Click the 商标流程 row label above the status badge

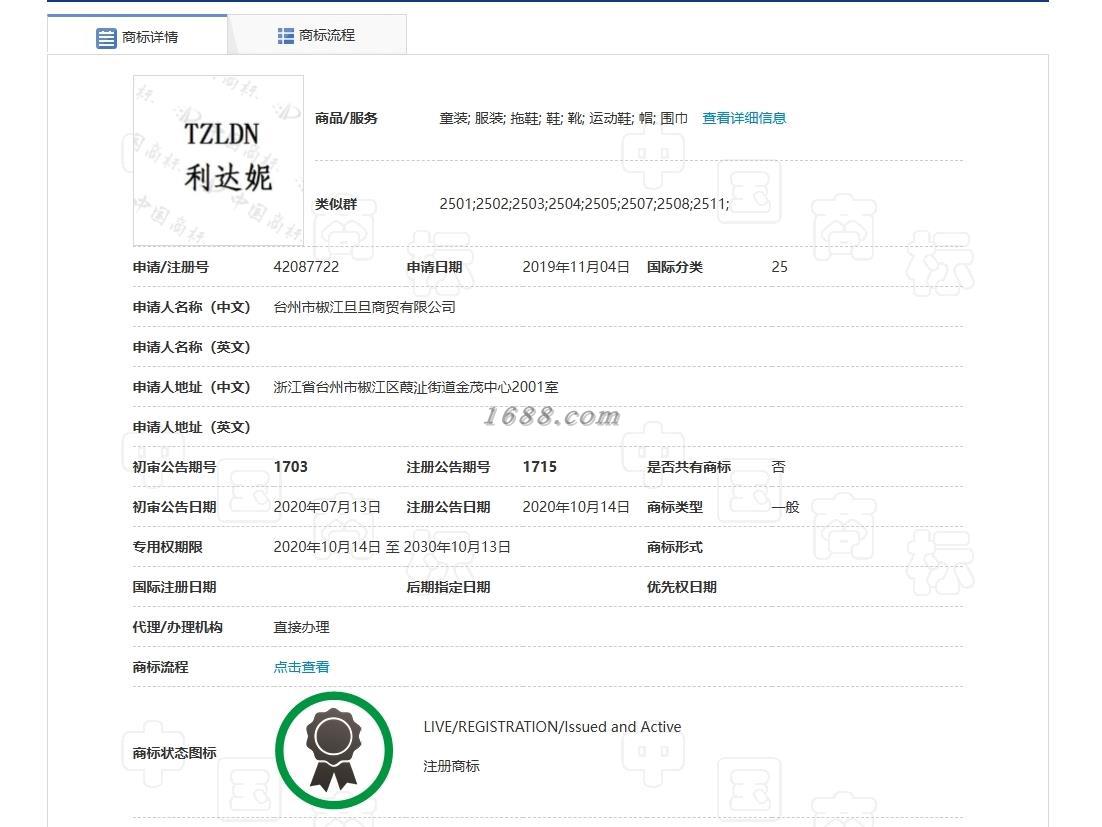pyautogui.click(x=160, y=667)
